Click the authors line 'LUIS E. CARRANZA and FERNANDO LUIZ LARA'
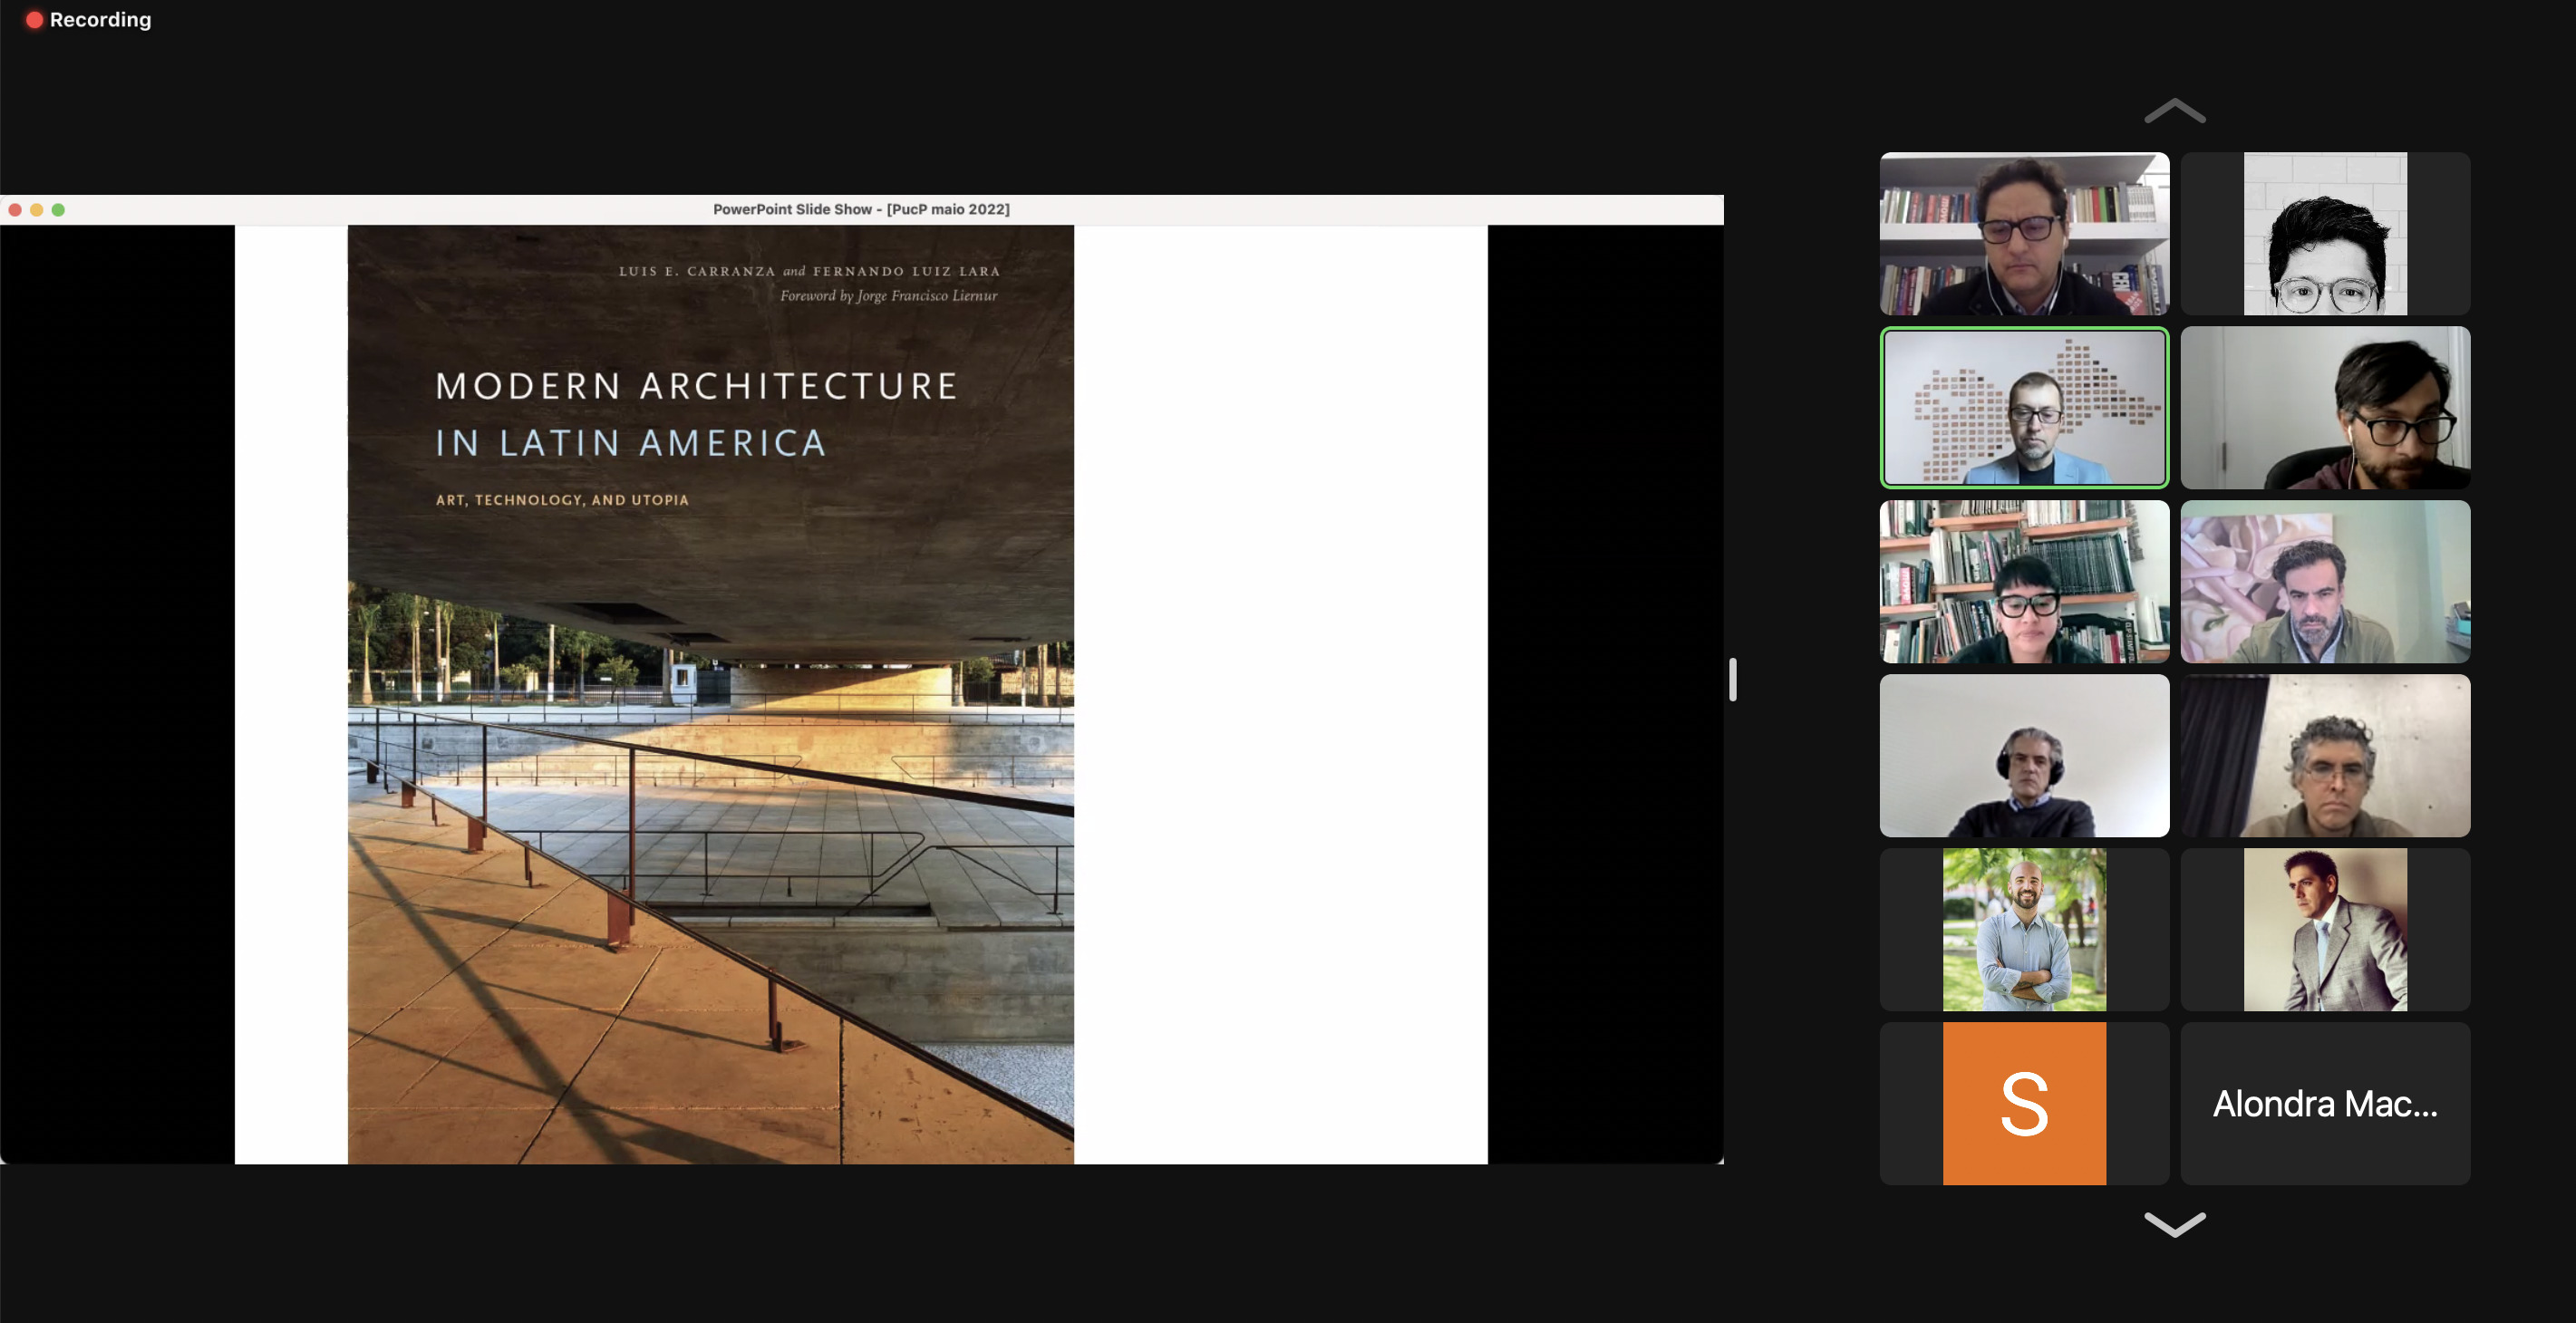Viewport: 2576px width, 1323px height. click(x=809, y=271)
